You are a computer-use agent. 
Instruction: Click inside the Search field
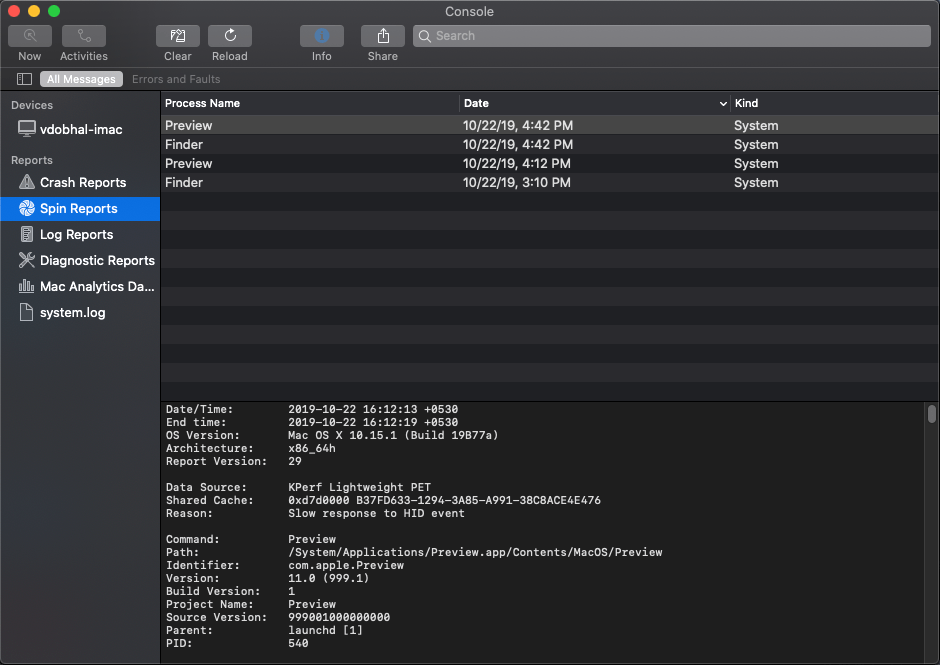point(670,35)
